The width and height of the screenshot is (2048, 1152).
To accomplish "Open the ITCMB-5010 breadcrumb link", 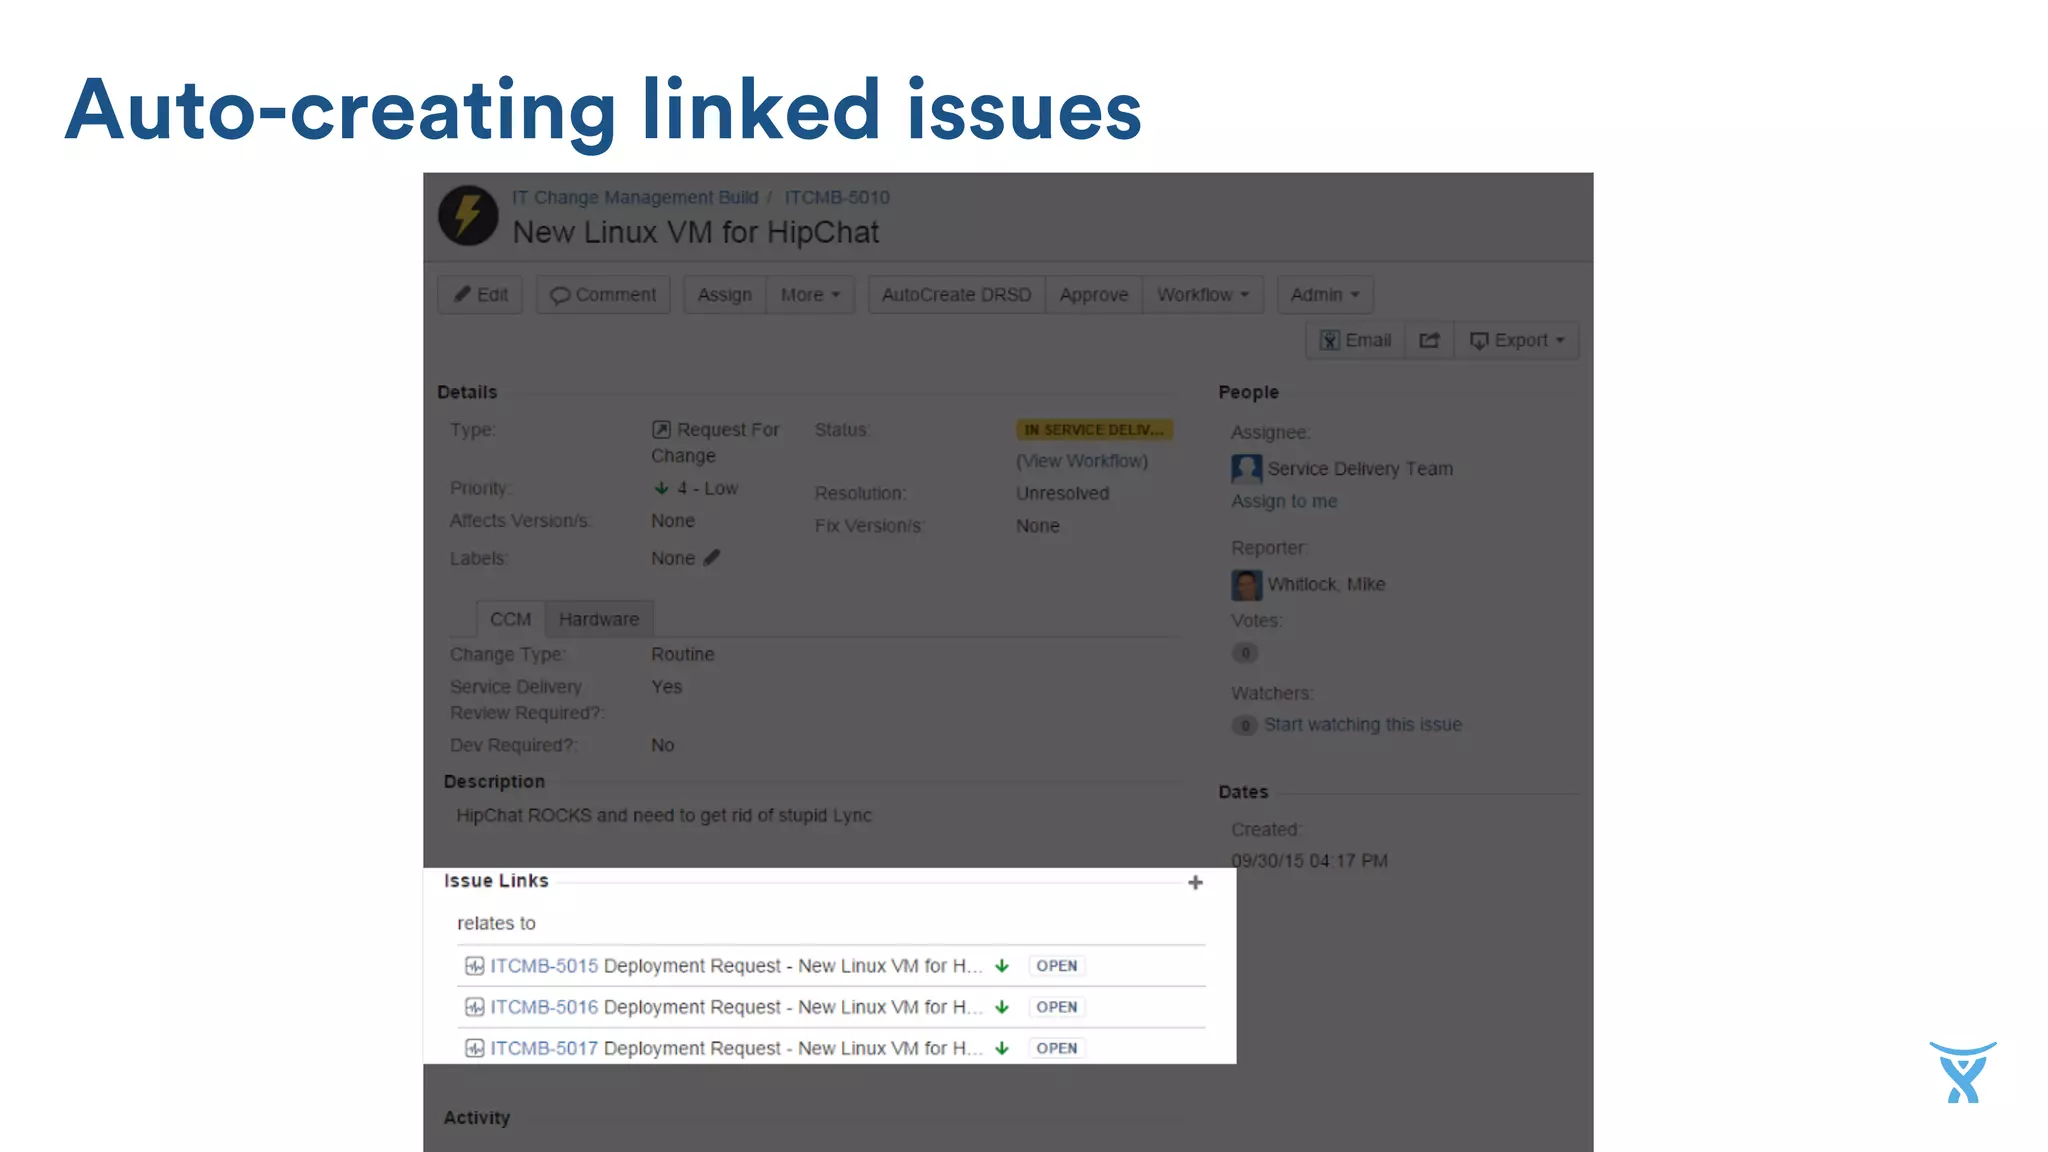I will (x=837, y=198).
